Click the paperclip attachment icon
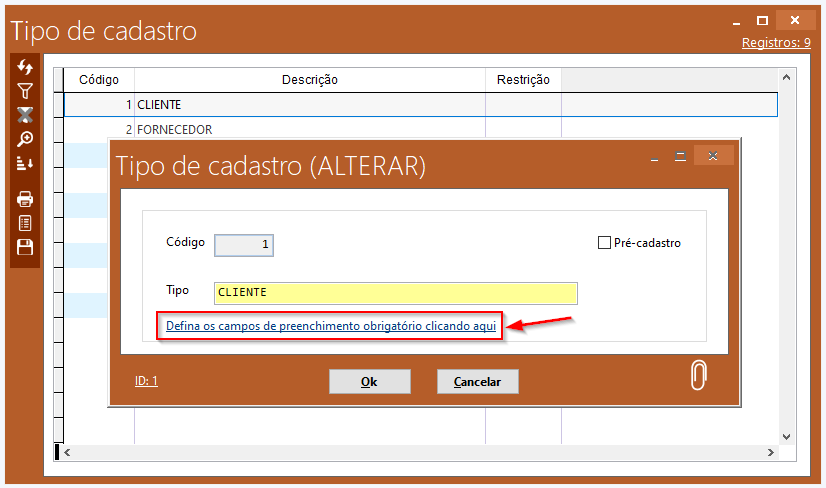826x488 pixels. [x=699, y=374]
